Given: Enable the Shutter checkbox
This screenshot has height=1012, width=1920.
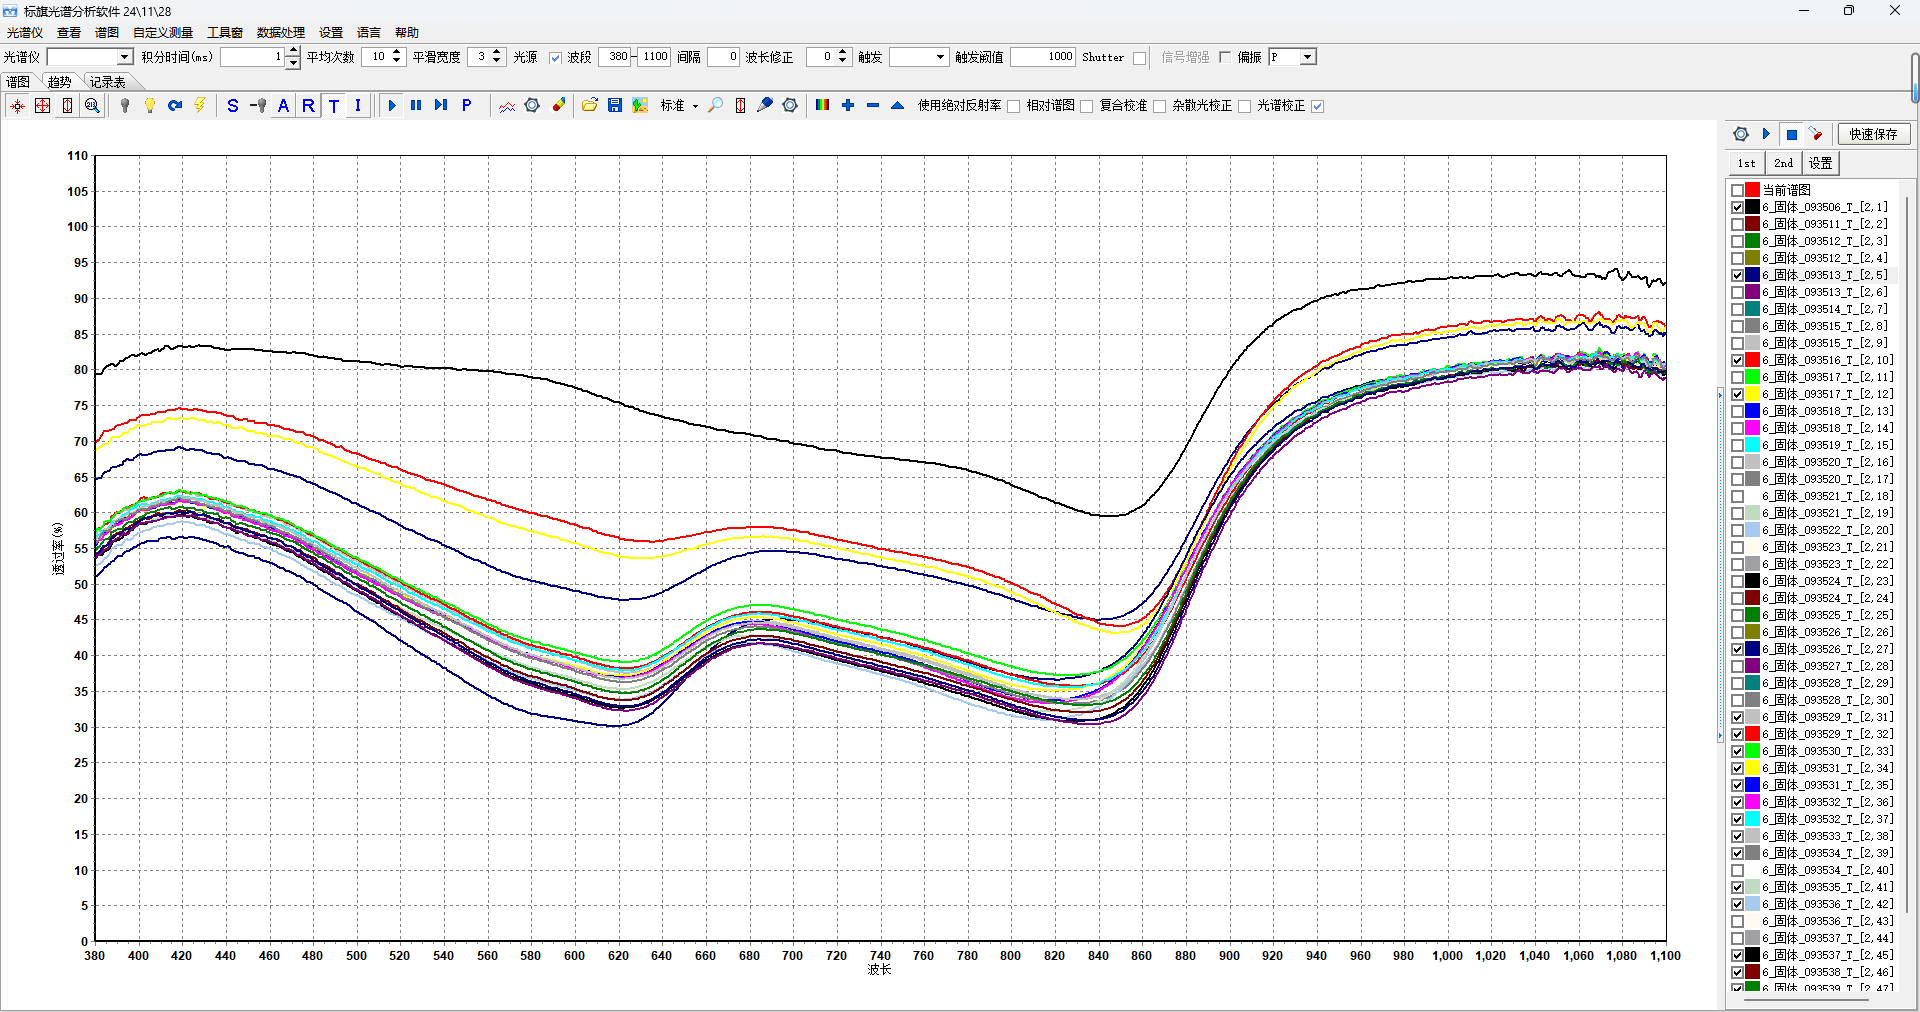Looking at the screenshot, I should 1139,58.
